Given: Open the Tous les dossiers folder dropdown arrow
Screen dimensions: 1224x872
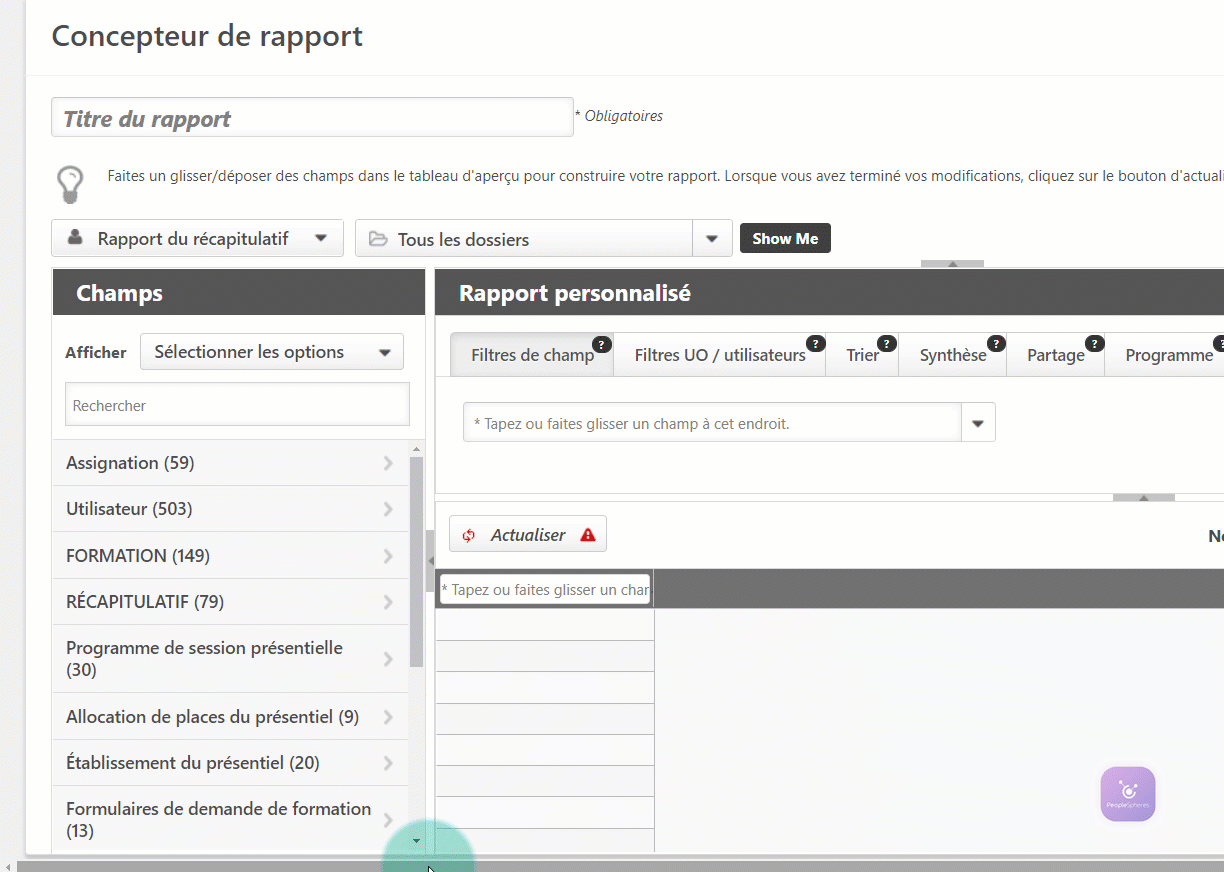Looking at the screenshot, I should pyautogui.click(x=712, y=239).
